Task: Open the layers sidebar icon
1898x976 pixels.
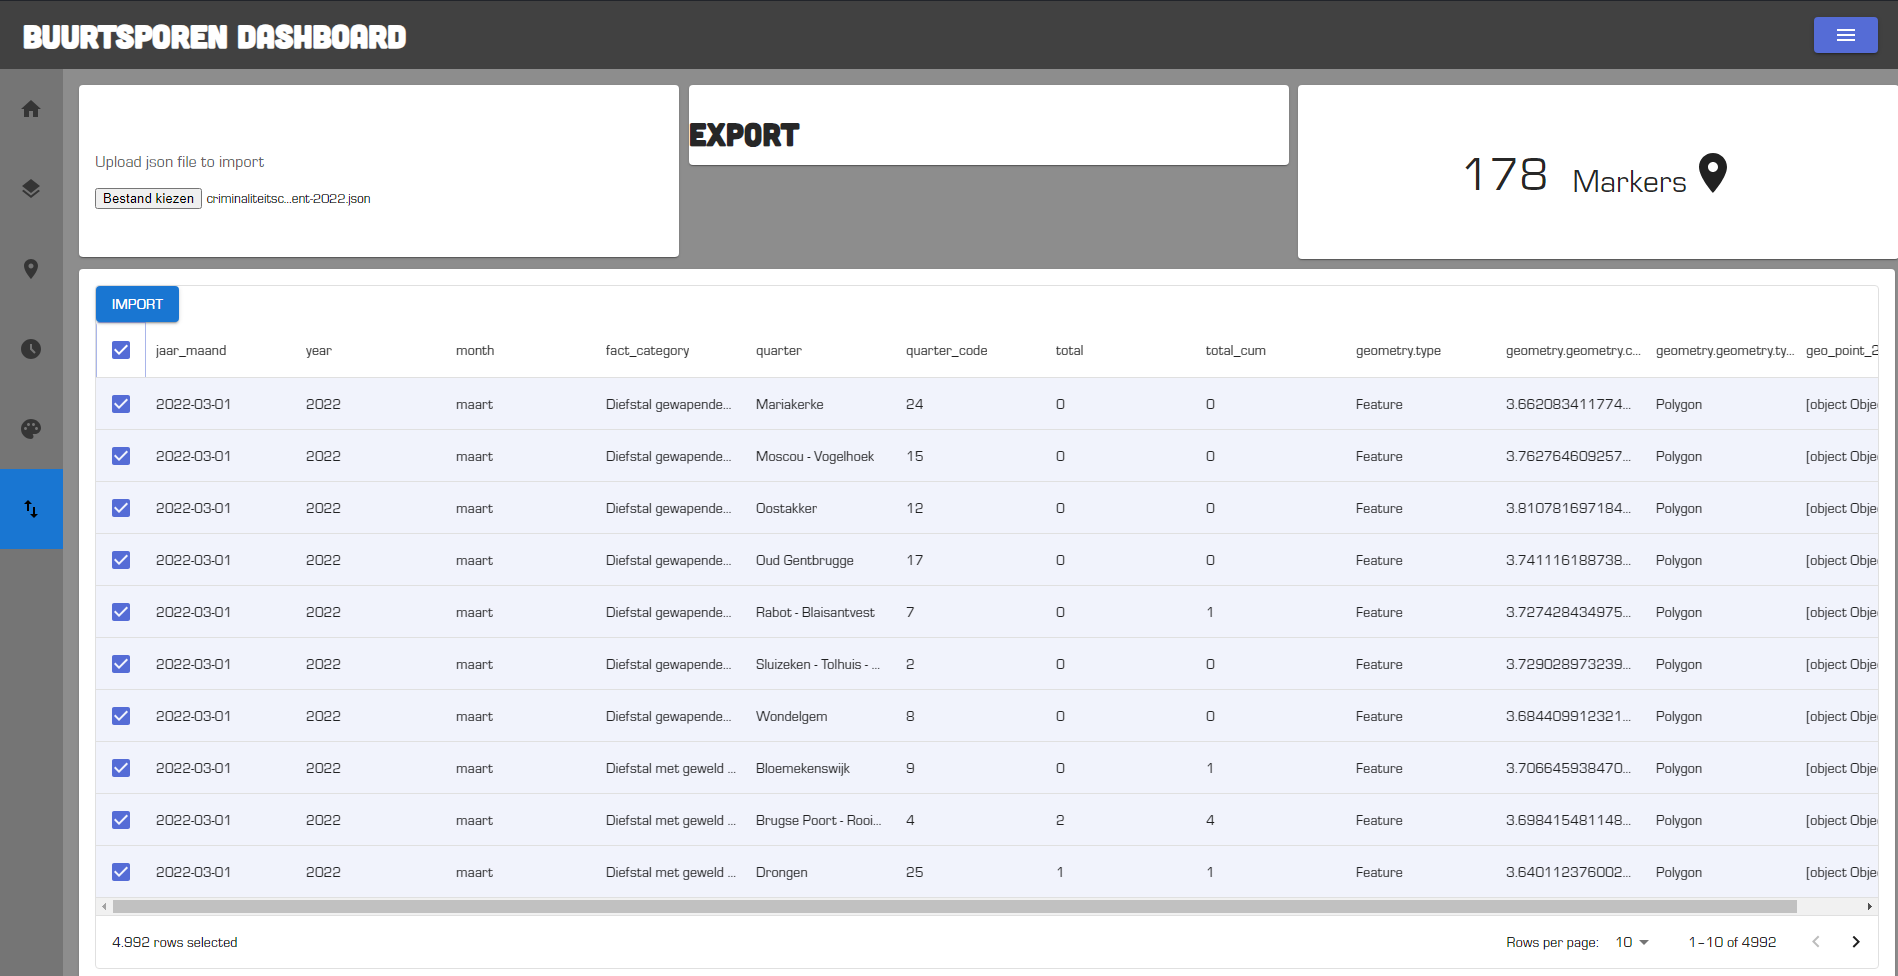Action: (x=31, y=189)
